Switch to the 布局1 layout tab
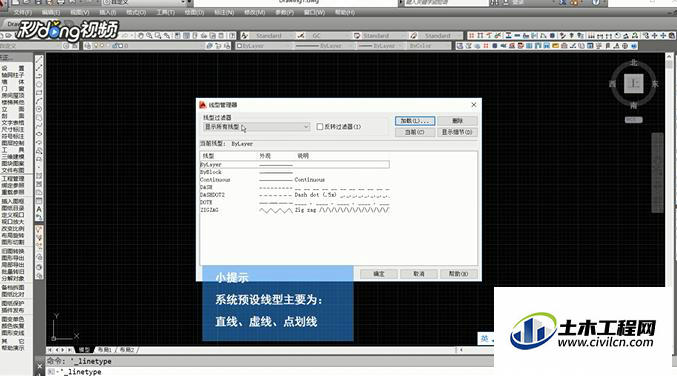677x376 pixels. (x=104, y=350)
